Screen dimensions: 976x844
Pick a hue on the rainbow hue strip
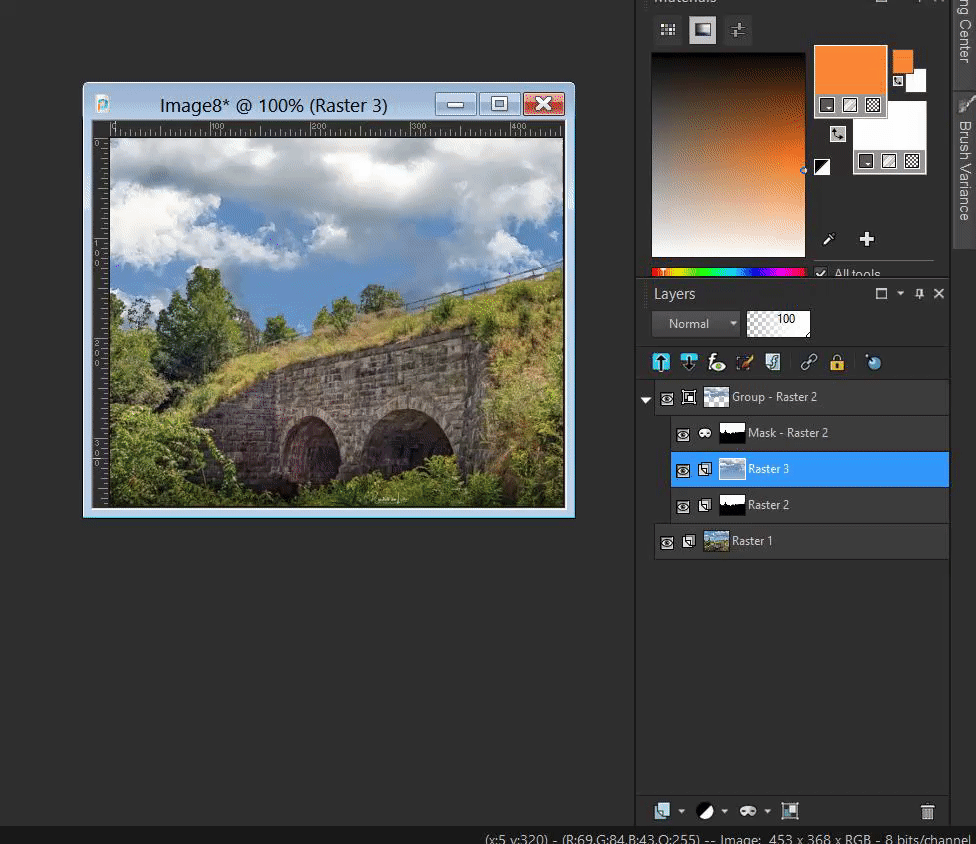(x=728, y=272)
